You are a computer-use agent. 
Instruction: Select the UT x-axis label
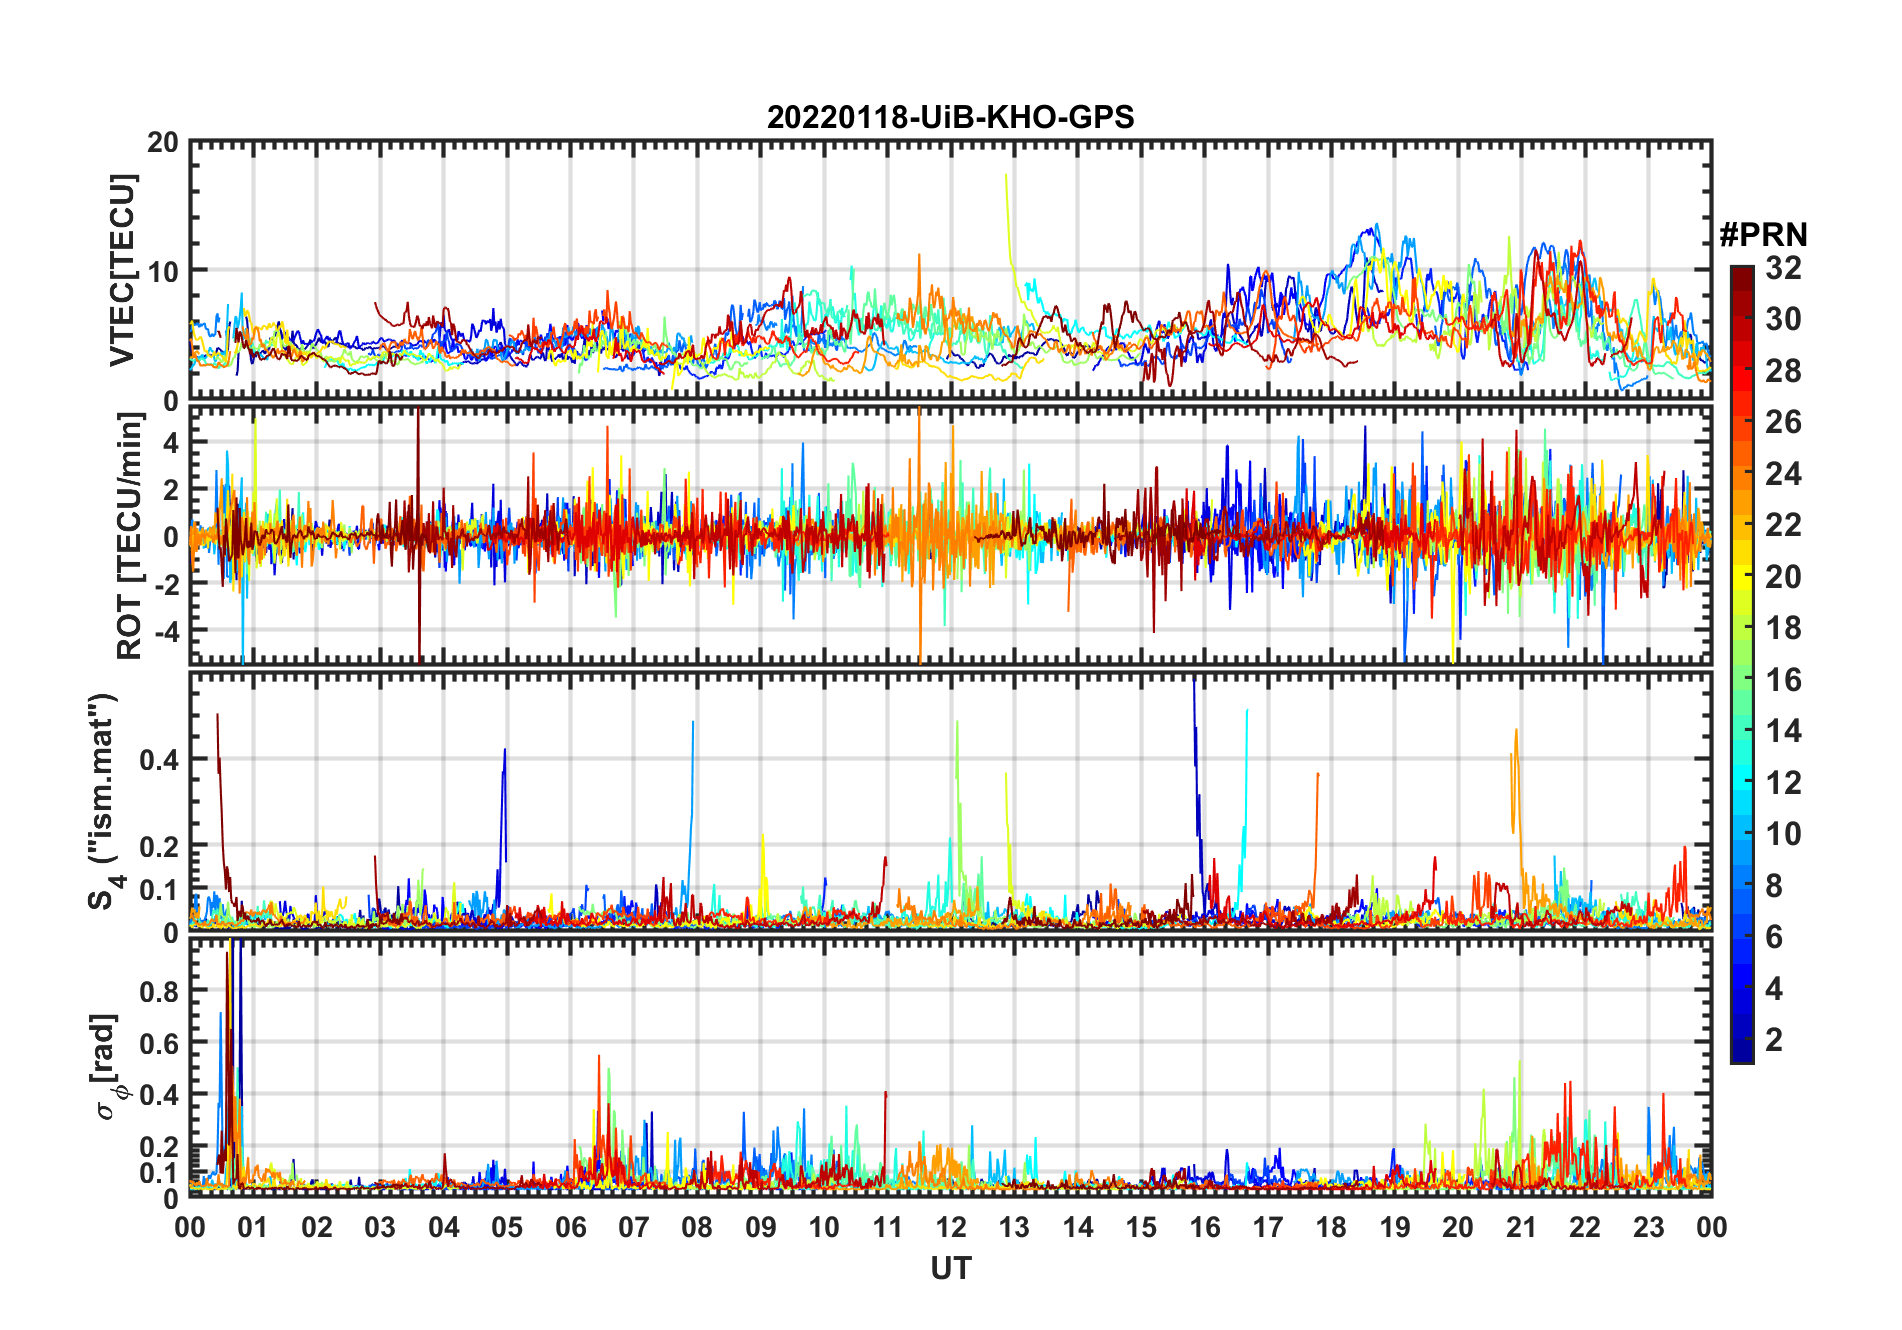(951, 1268)
